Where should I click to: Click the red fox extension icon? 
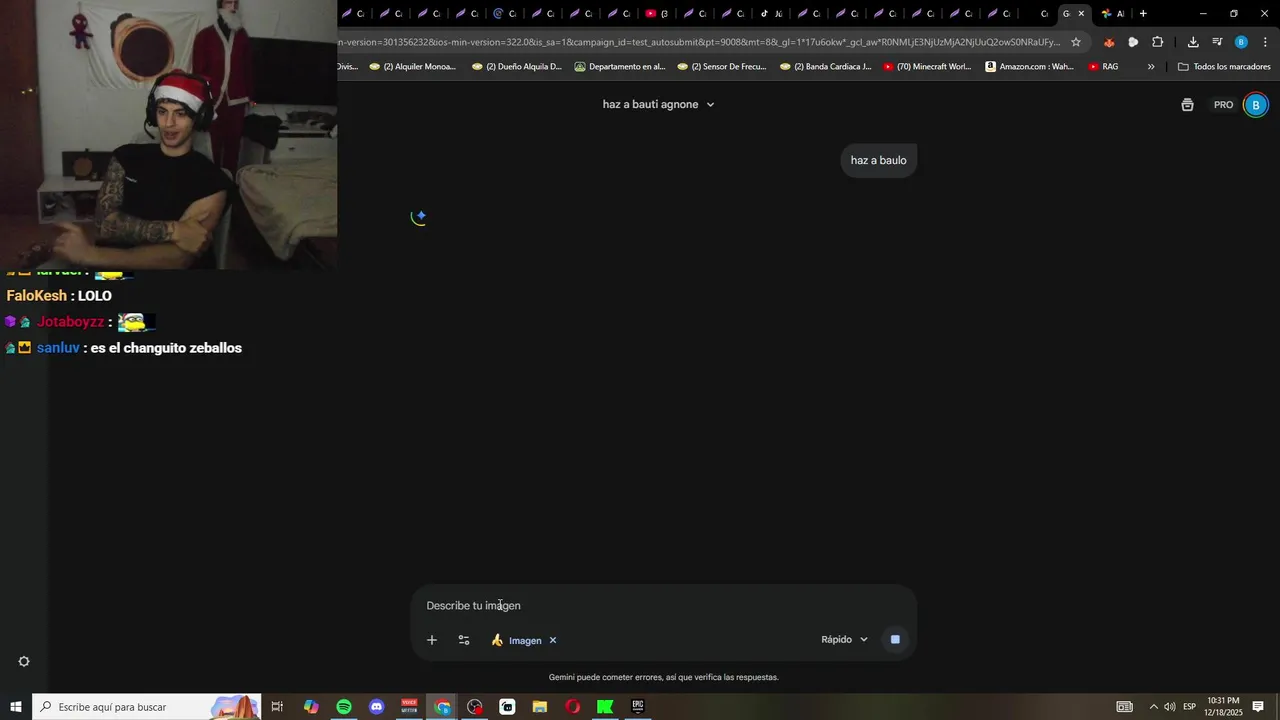tap(1109, 42)
